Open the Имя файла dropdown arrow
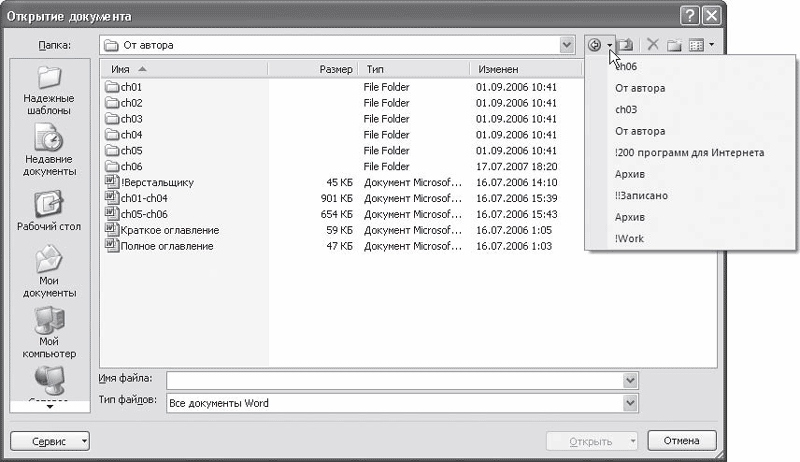Screen dimensions: 800x462 tap(630, 380)
